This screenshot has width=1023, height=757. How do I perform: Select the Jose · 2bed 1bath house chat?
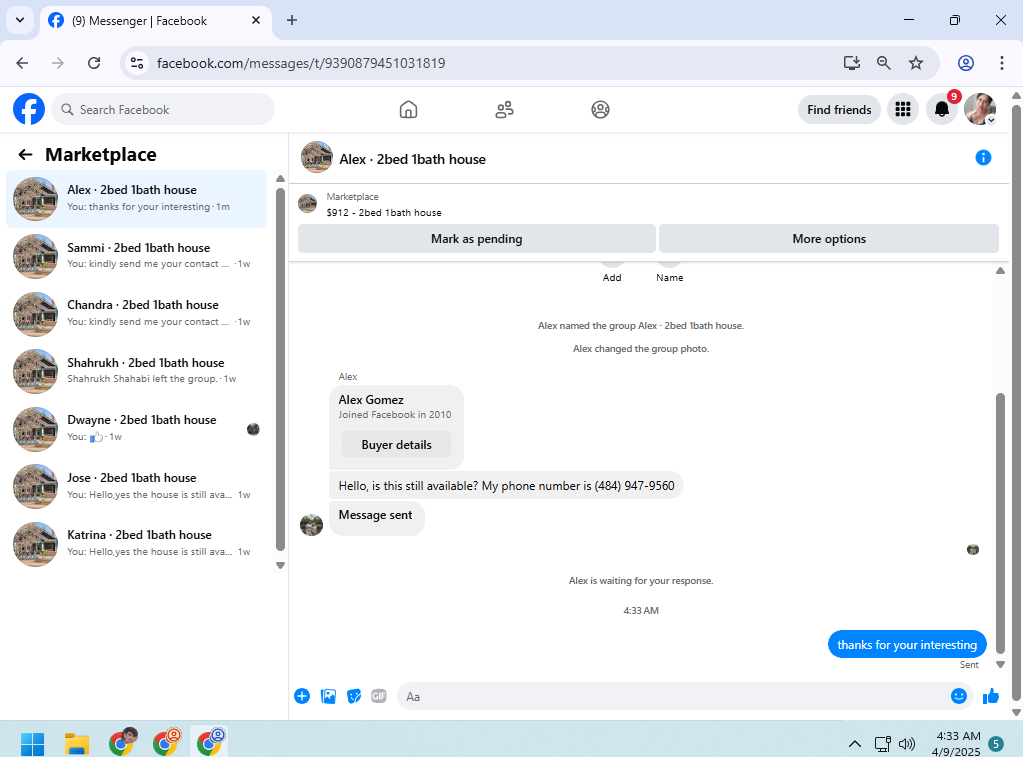136,486
